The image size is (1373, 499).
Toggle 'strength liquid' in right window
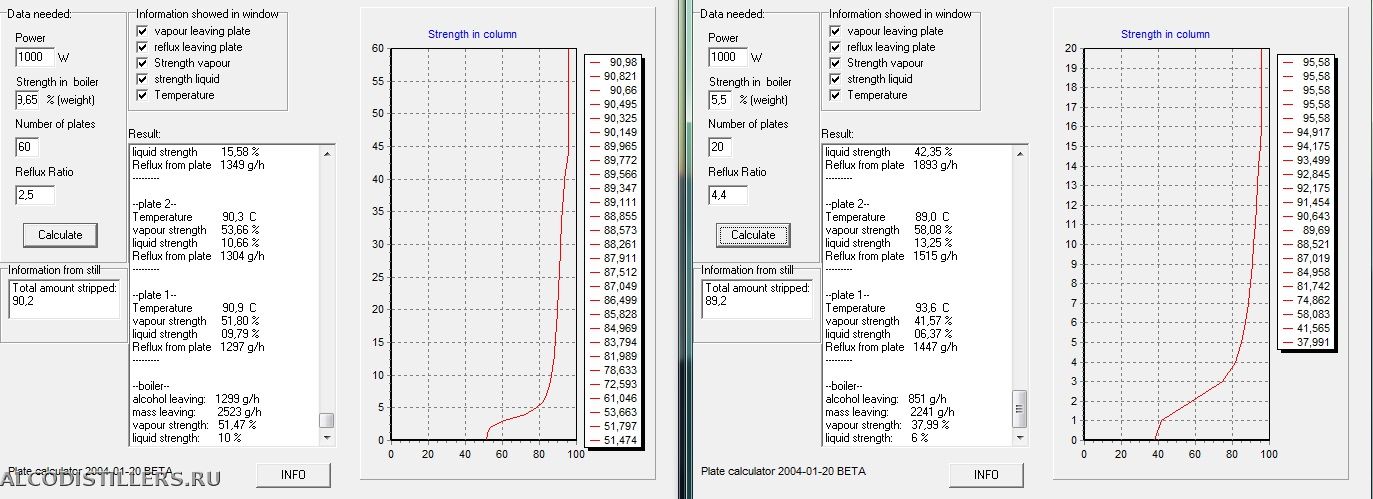point(836,79)
